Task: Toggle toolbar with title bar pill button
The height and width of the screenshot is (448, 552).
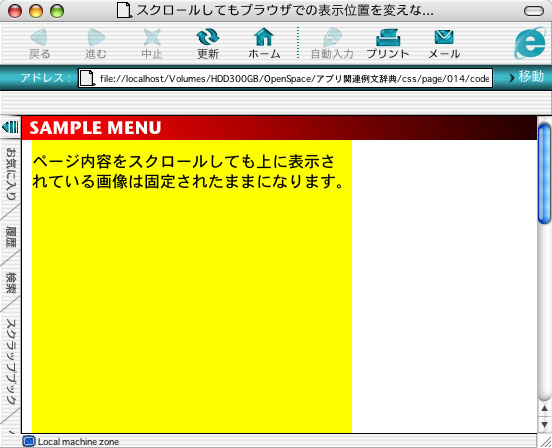Action: click(x=534, y=11)
